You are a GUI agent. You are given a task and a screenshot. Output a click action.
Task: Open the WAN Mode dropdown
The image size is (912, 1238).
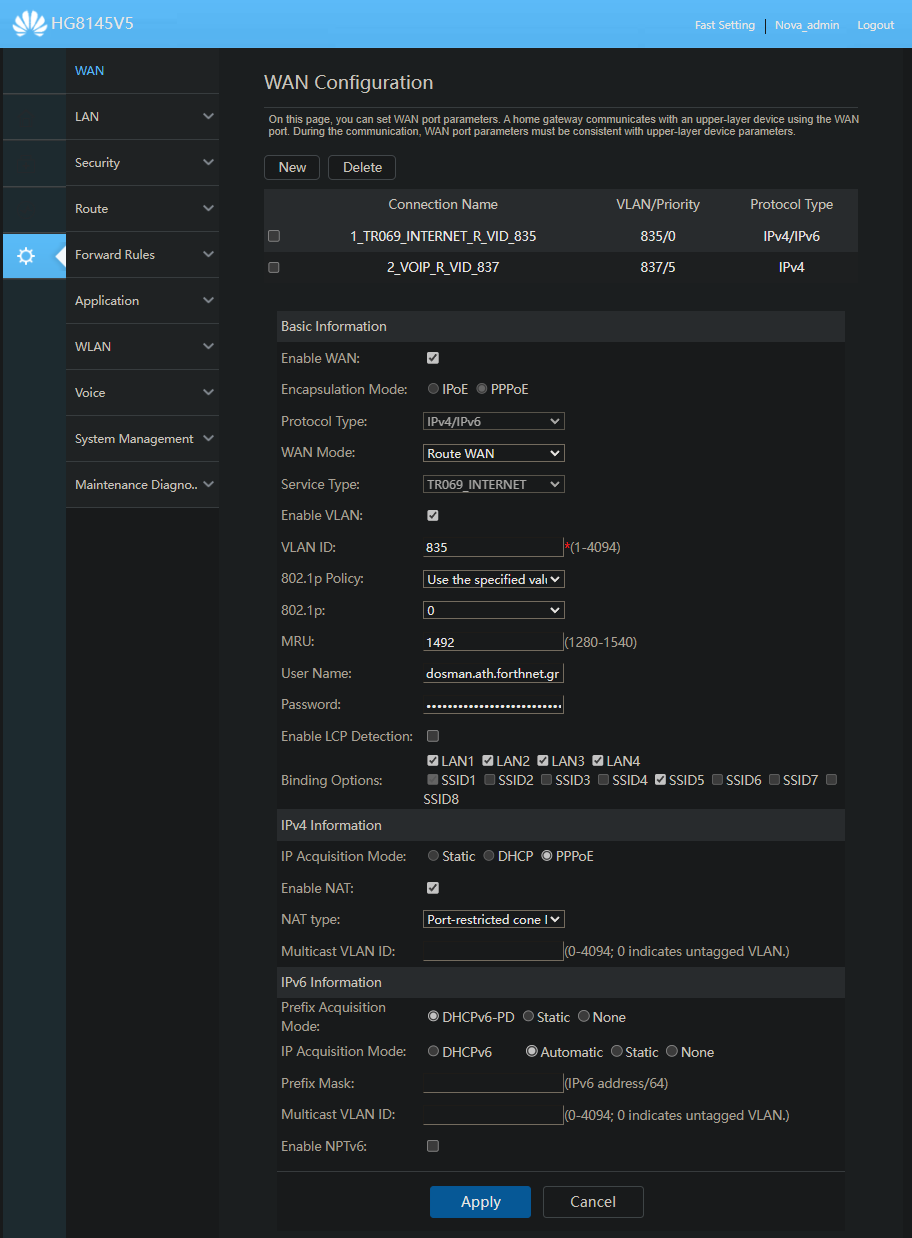tap(494, 453)
